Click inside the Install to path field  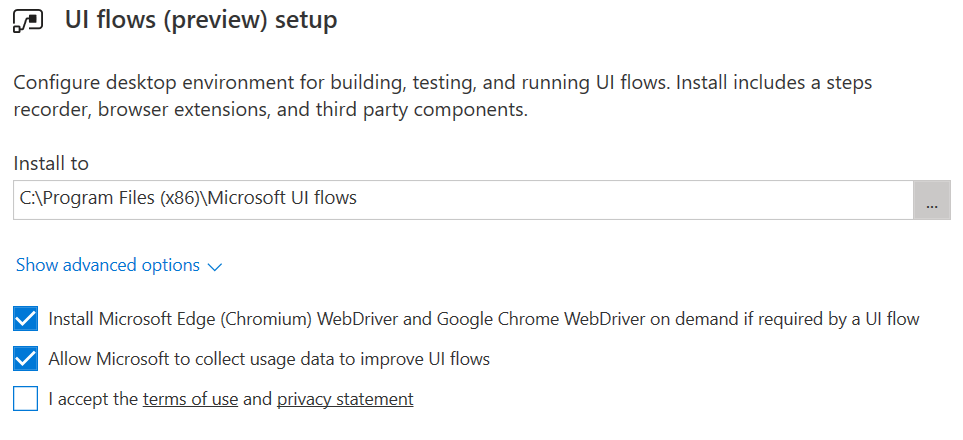tap(463, 200)
